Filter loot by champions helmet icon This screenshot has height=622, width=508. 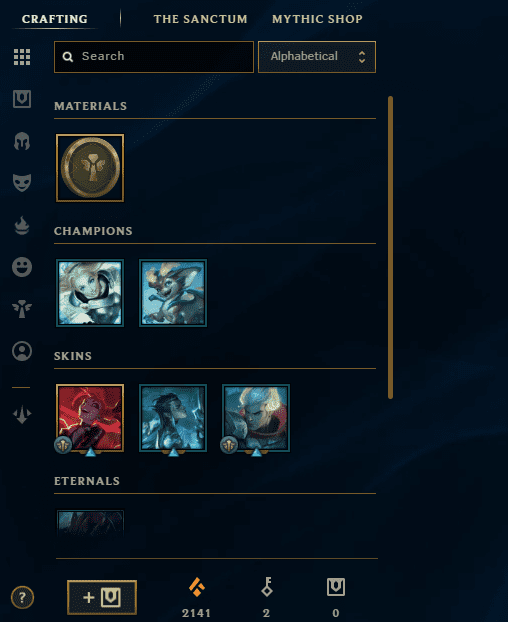[x=22, y=141]
